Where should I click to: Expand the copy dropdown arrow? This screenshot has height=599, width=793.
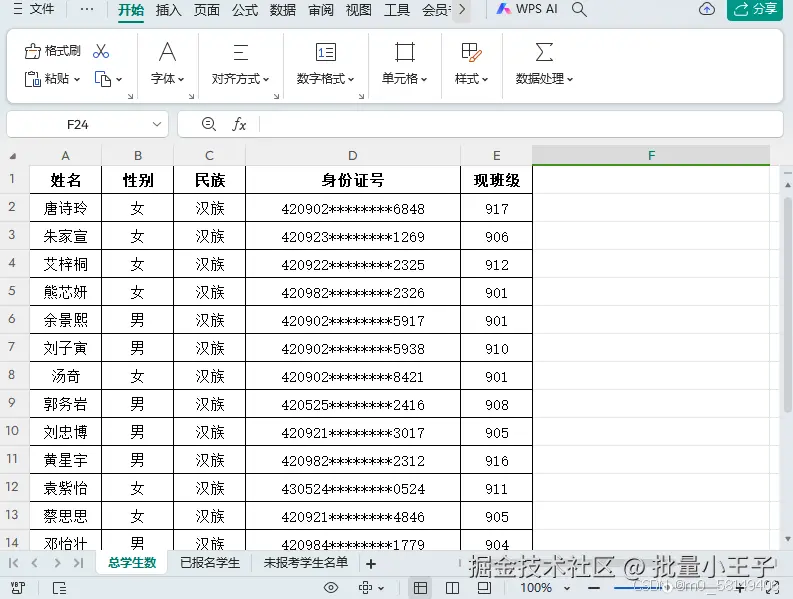click(x=119, y=79)
